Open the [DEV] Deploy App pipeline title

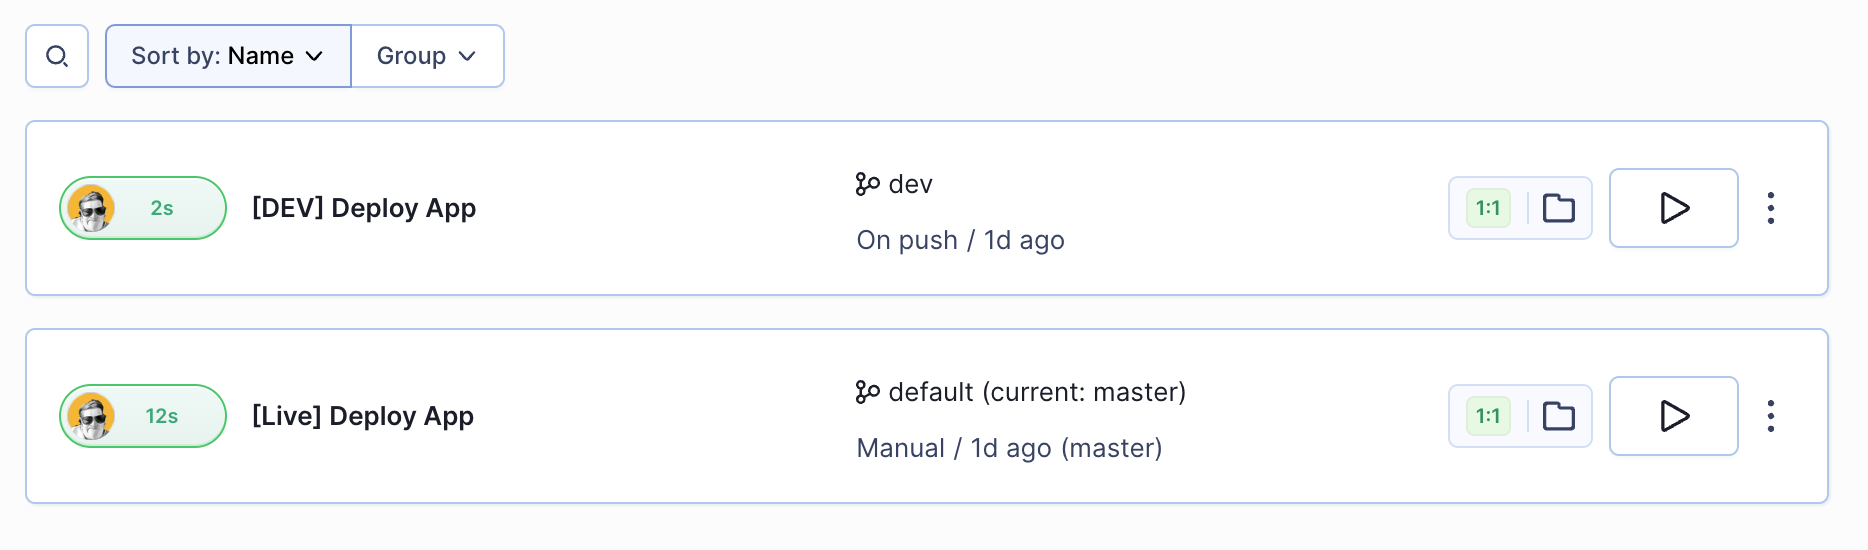tap(364, 208)
